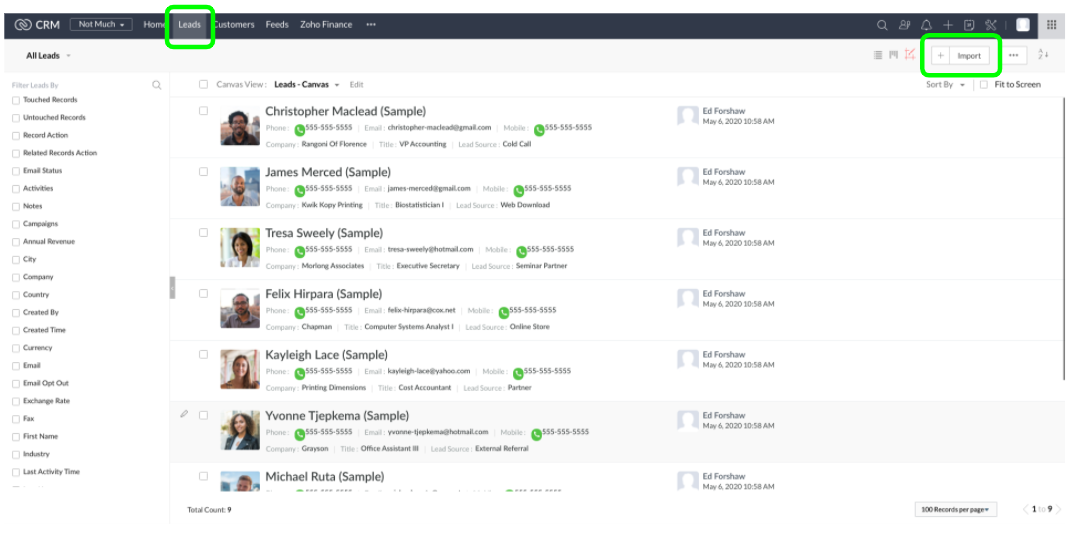Expand the more modules ellipsis in the top nav
This screenshot has width=1074, height=539.
371,25
